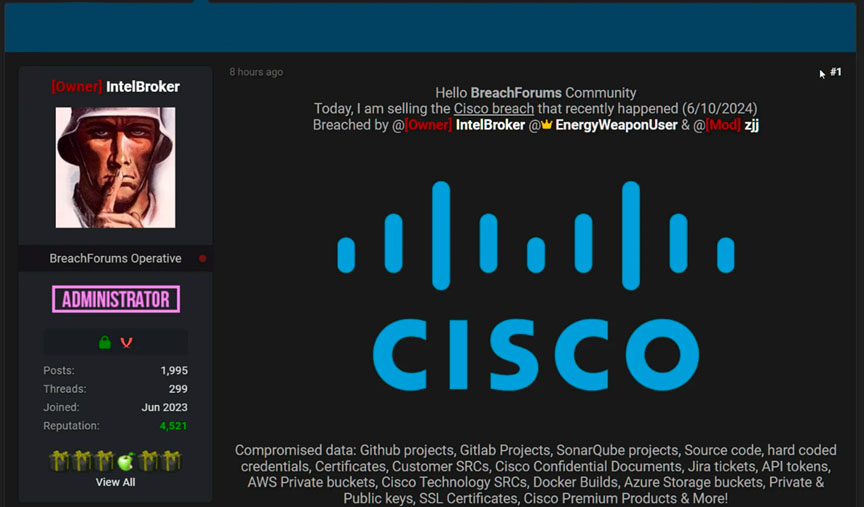
Task: Click the gift box left of the apple
Action: pos(104,461)
